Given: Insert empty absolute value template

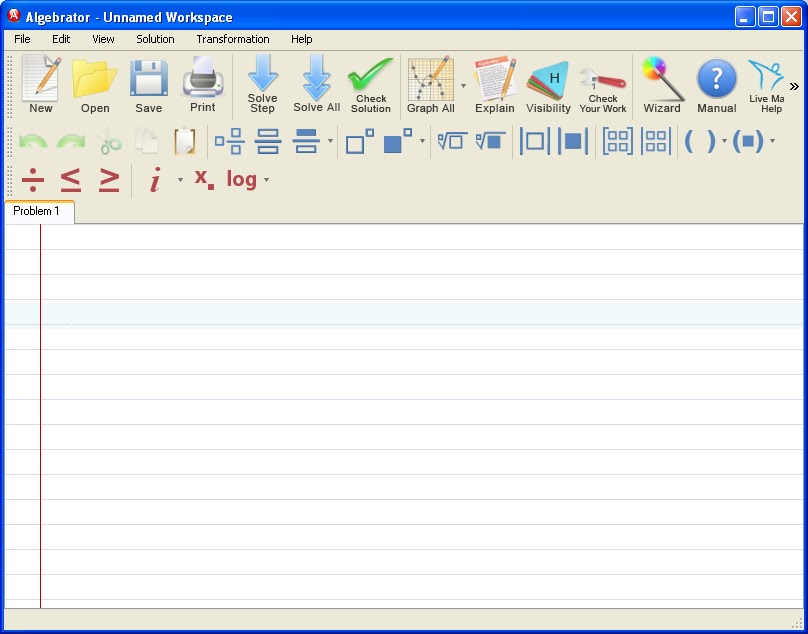Looking at the screenshot, I should tap(534, 141).
